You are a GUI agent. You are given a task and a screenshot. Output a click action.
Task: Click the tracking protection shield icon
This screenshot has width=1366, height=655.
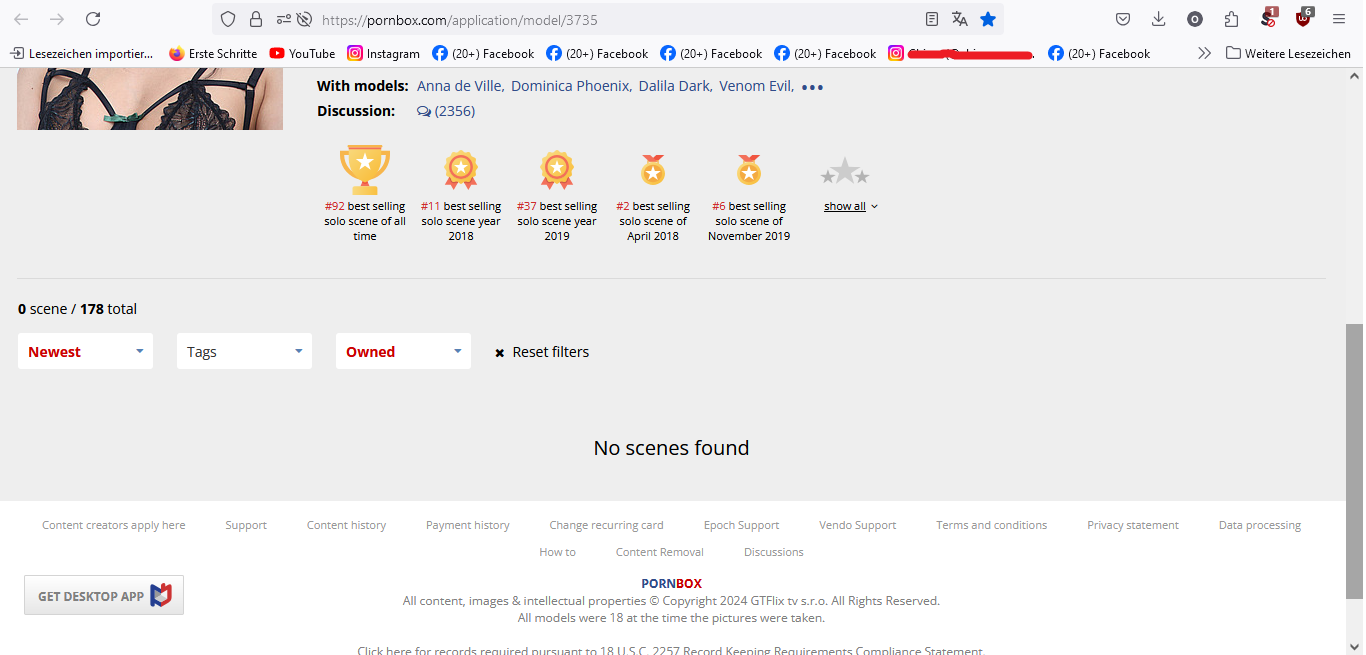(x=228, y=19)
